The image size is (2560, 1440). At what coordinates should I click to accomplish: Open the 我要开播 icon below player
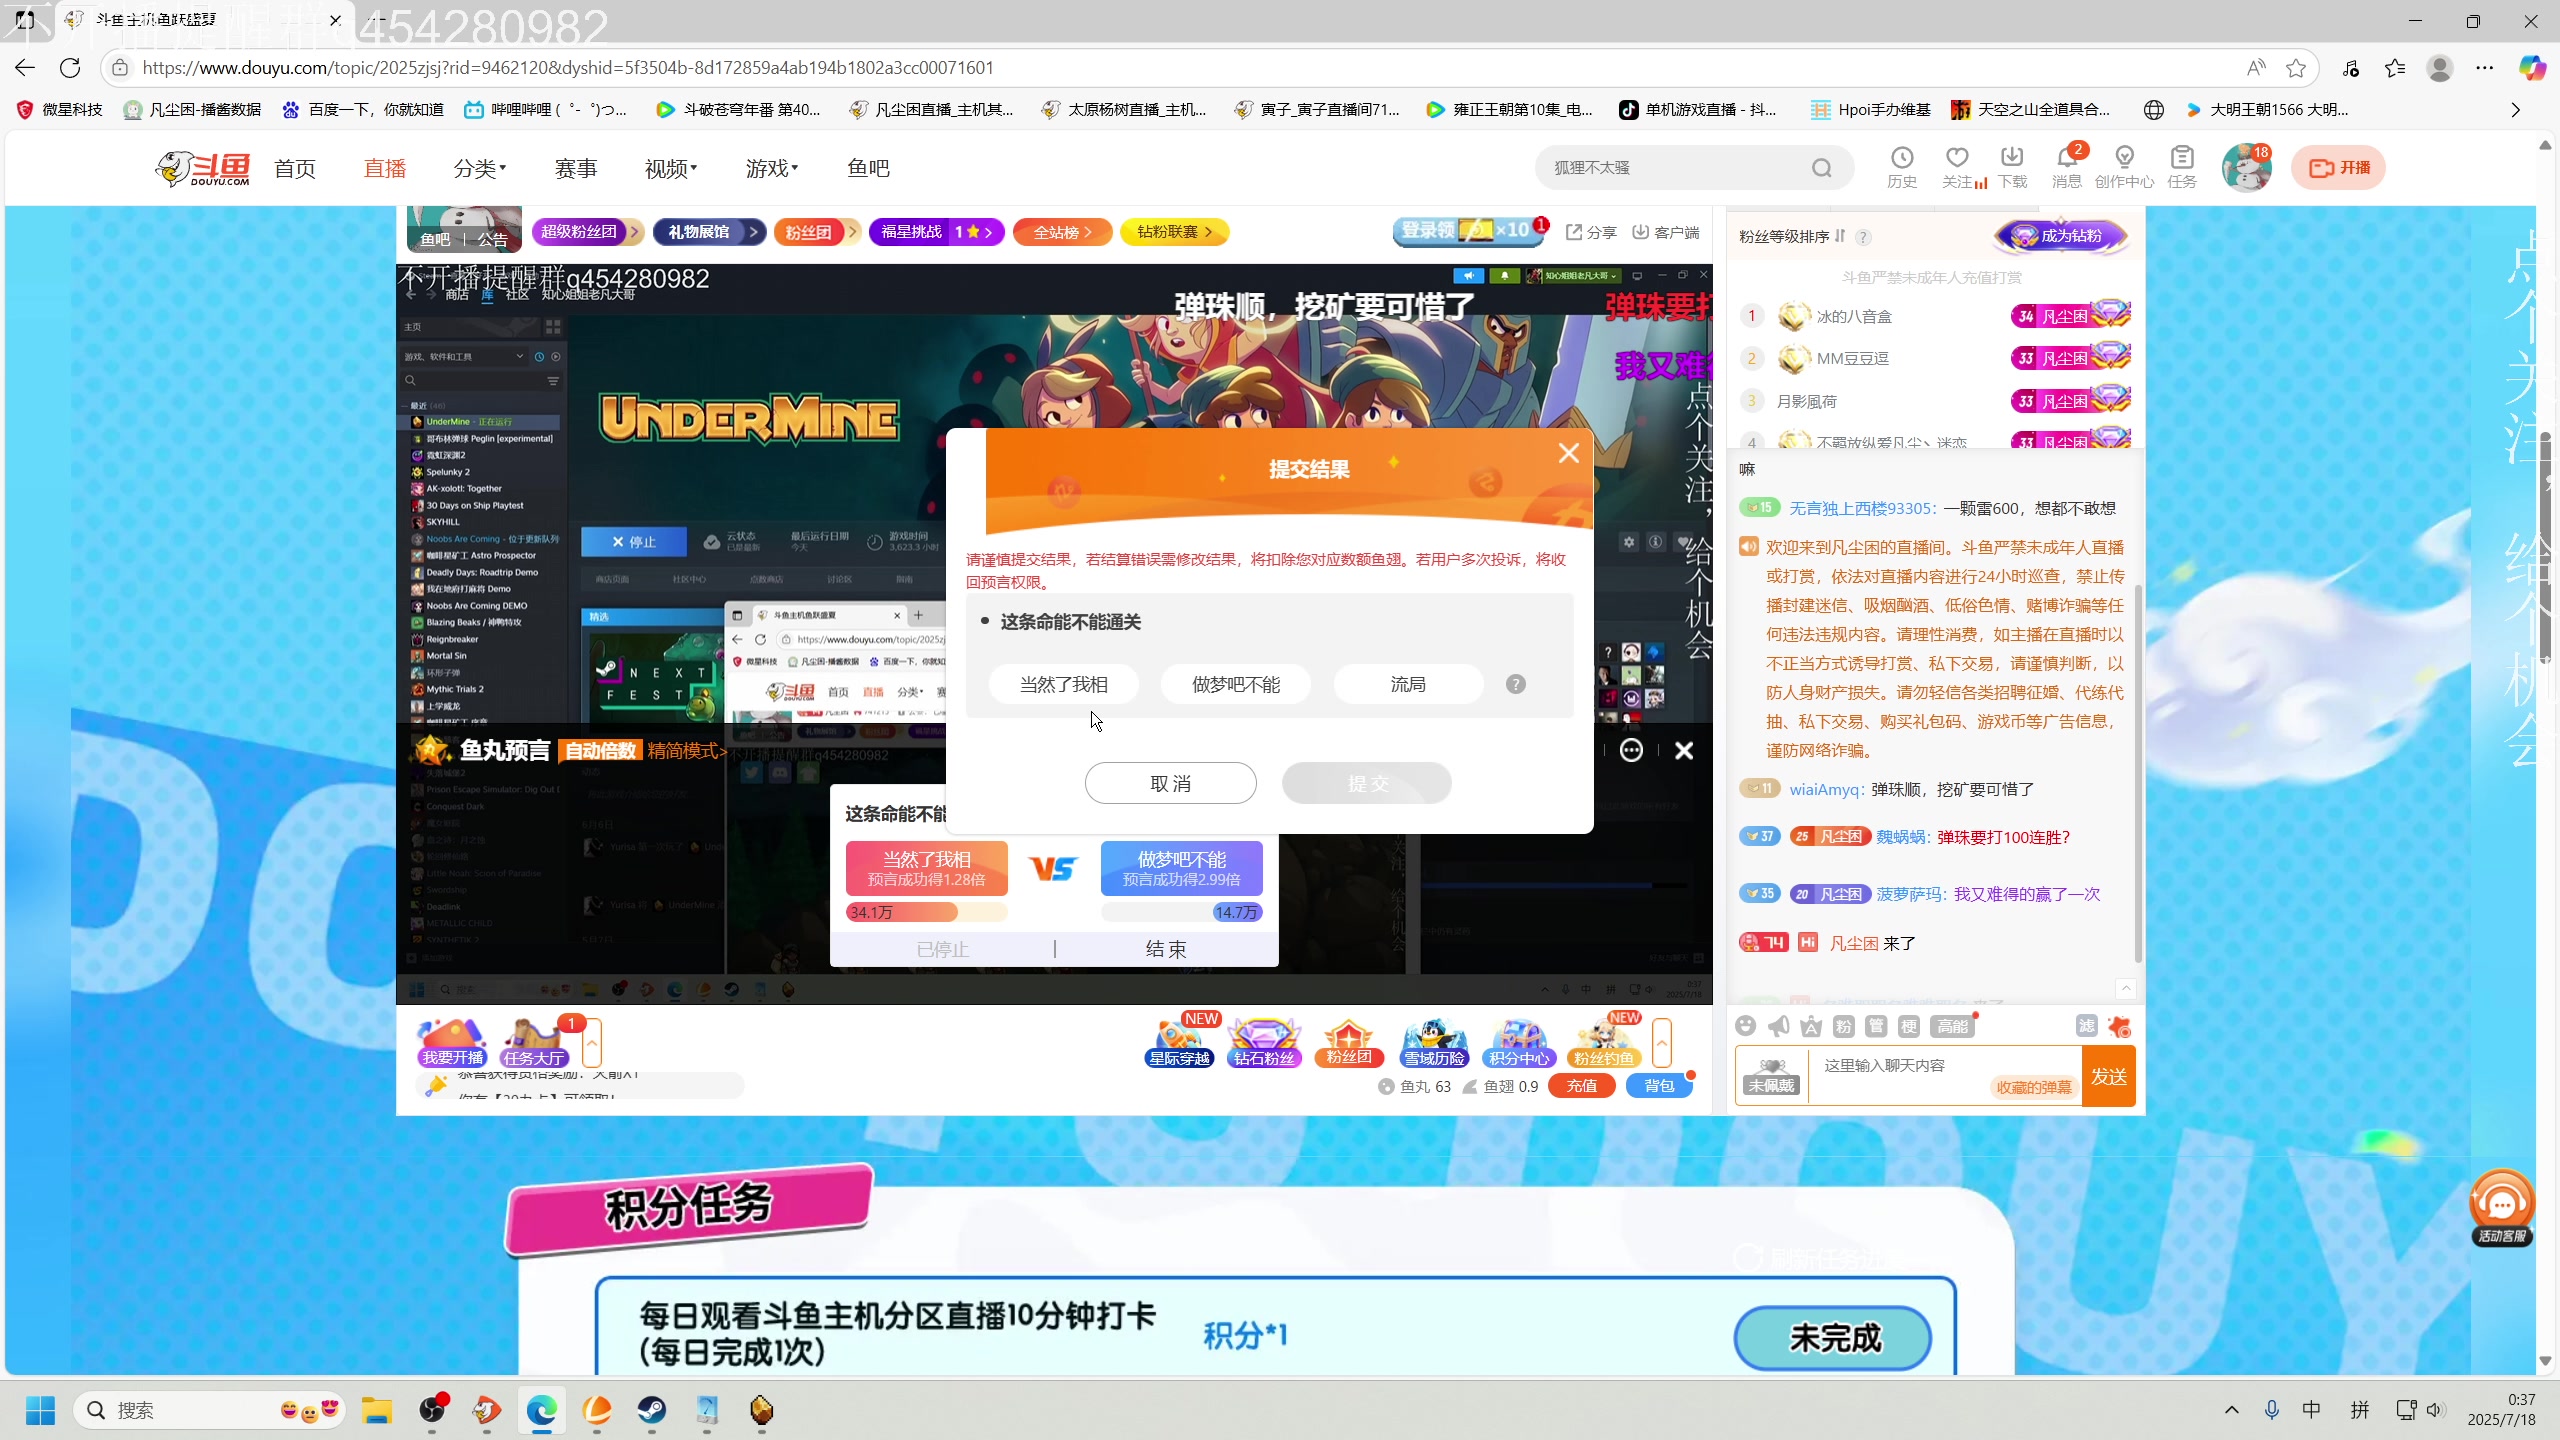[x=453, y=1044]
